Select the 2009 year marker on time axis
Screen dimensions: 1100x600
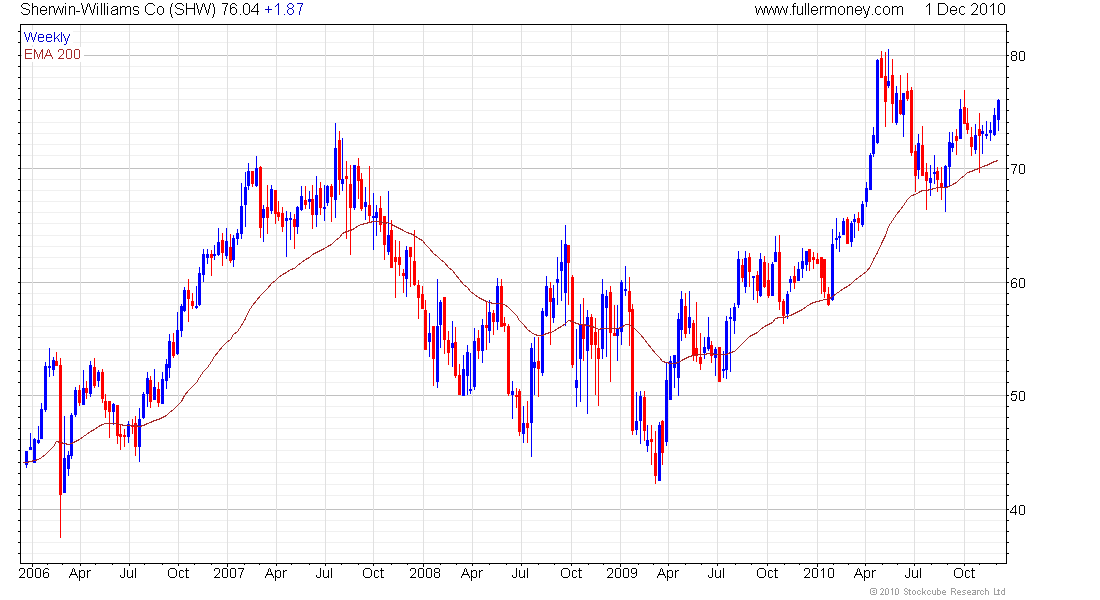[x=621, y=574]
